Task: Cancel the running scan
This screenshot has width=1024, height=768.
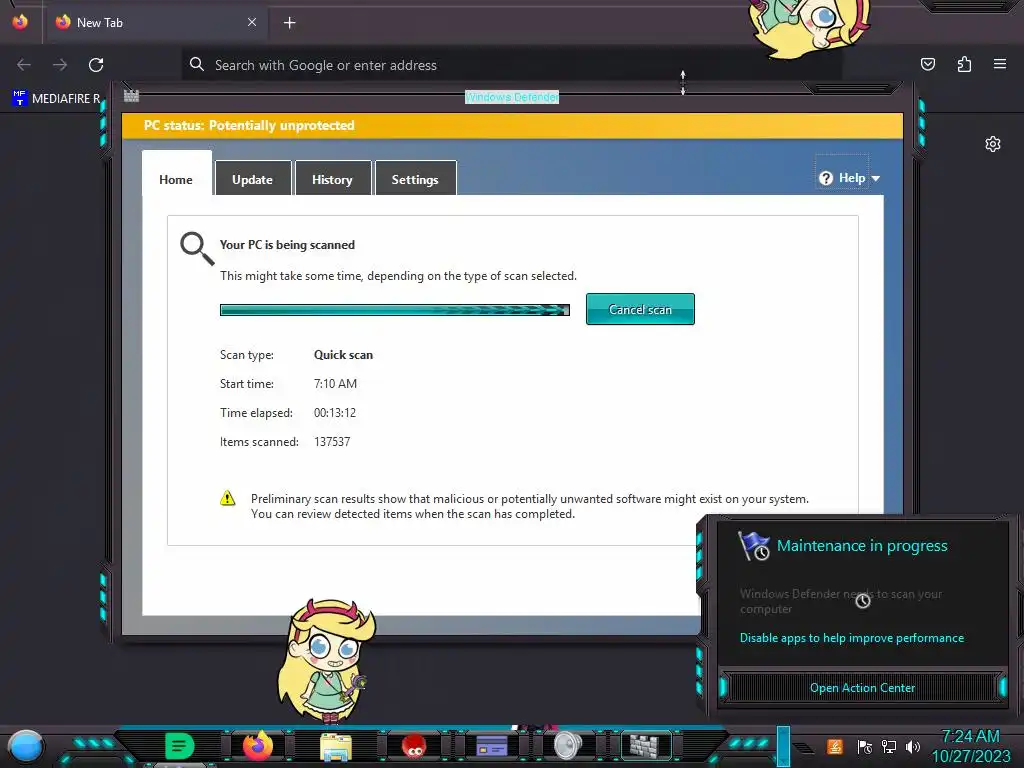Action: (x=640, y=309)
